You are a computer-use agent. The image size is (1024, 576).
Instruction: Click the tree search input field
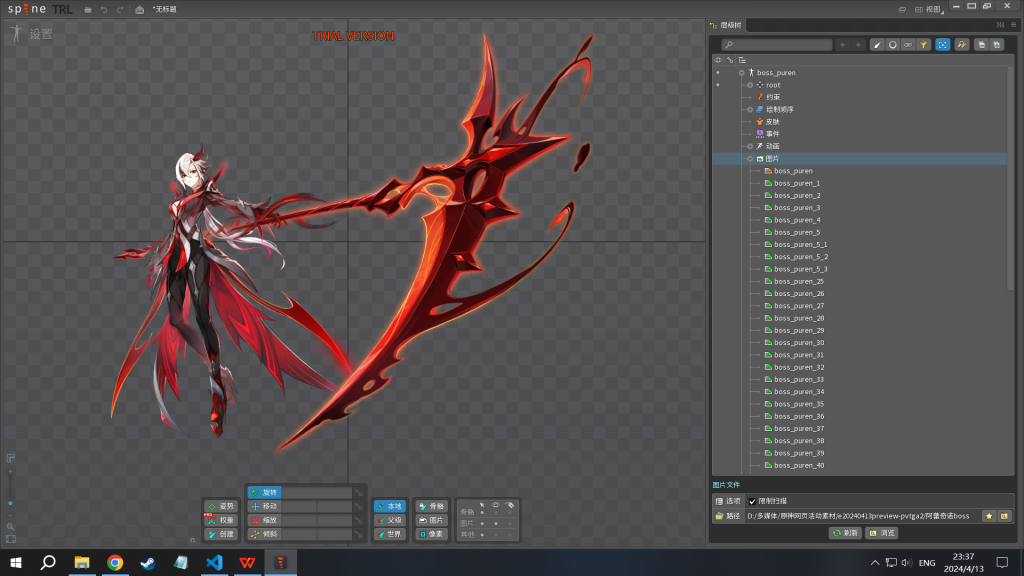pos(776,45)
